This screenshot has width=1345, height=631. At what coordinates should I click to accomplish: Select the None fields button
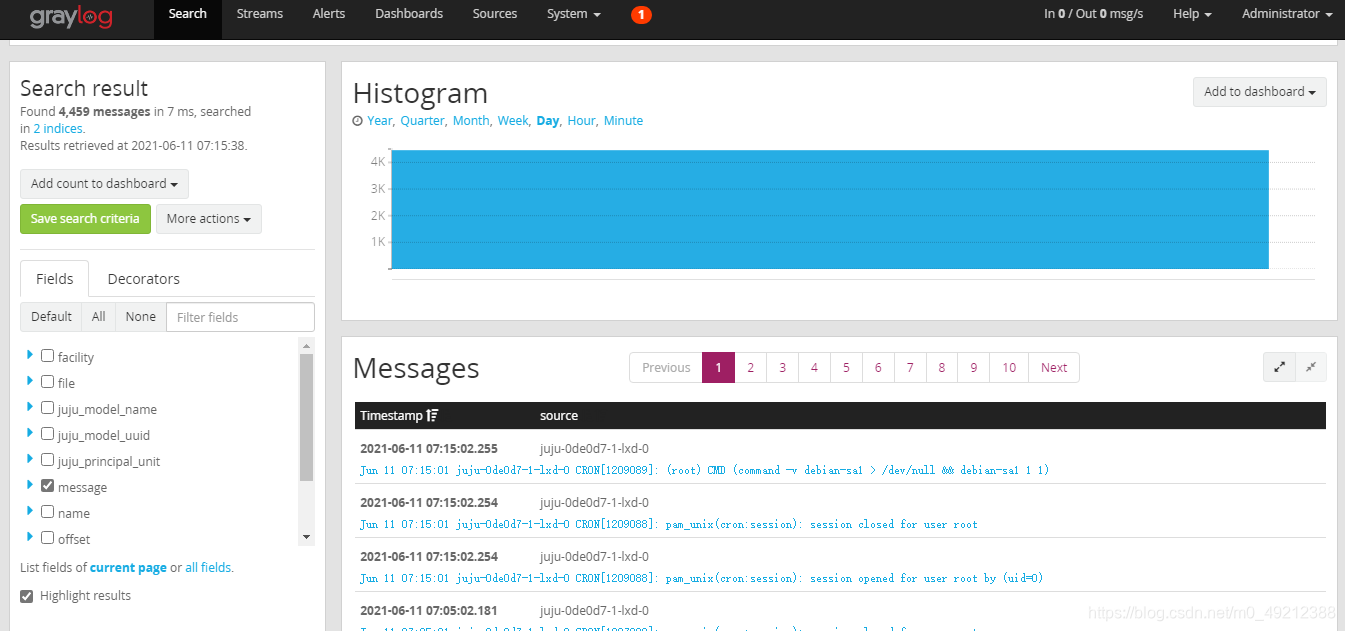click(x=141, y=317)
